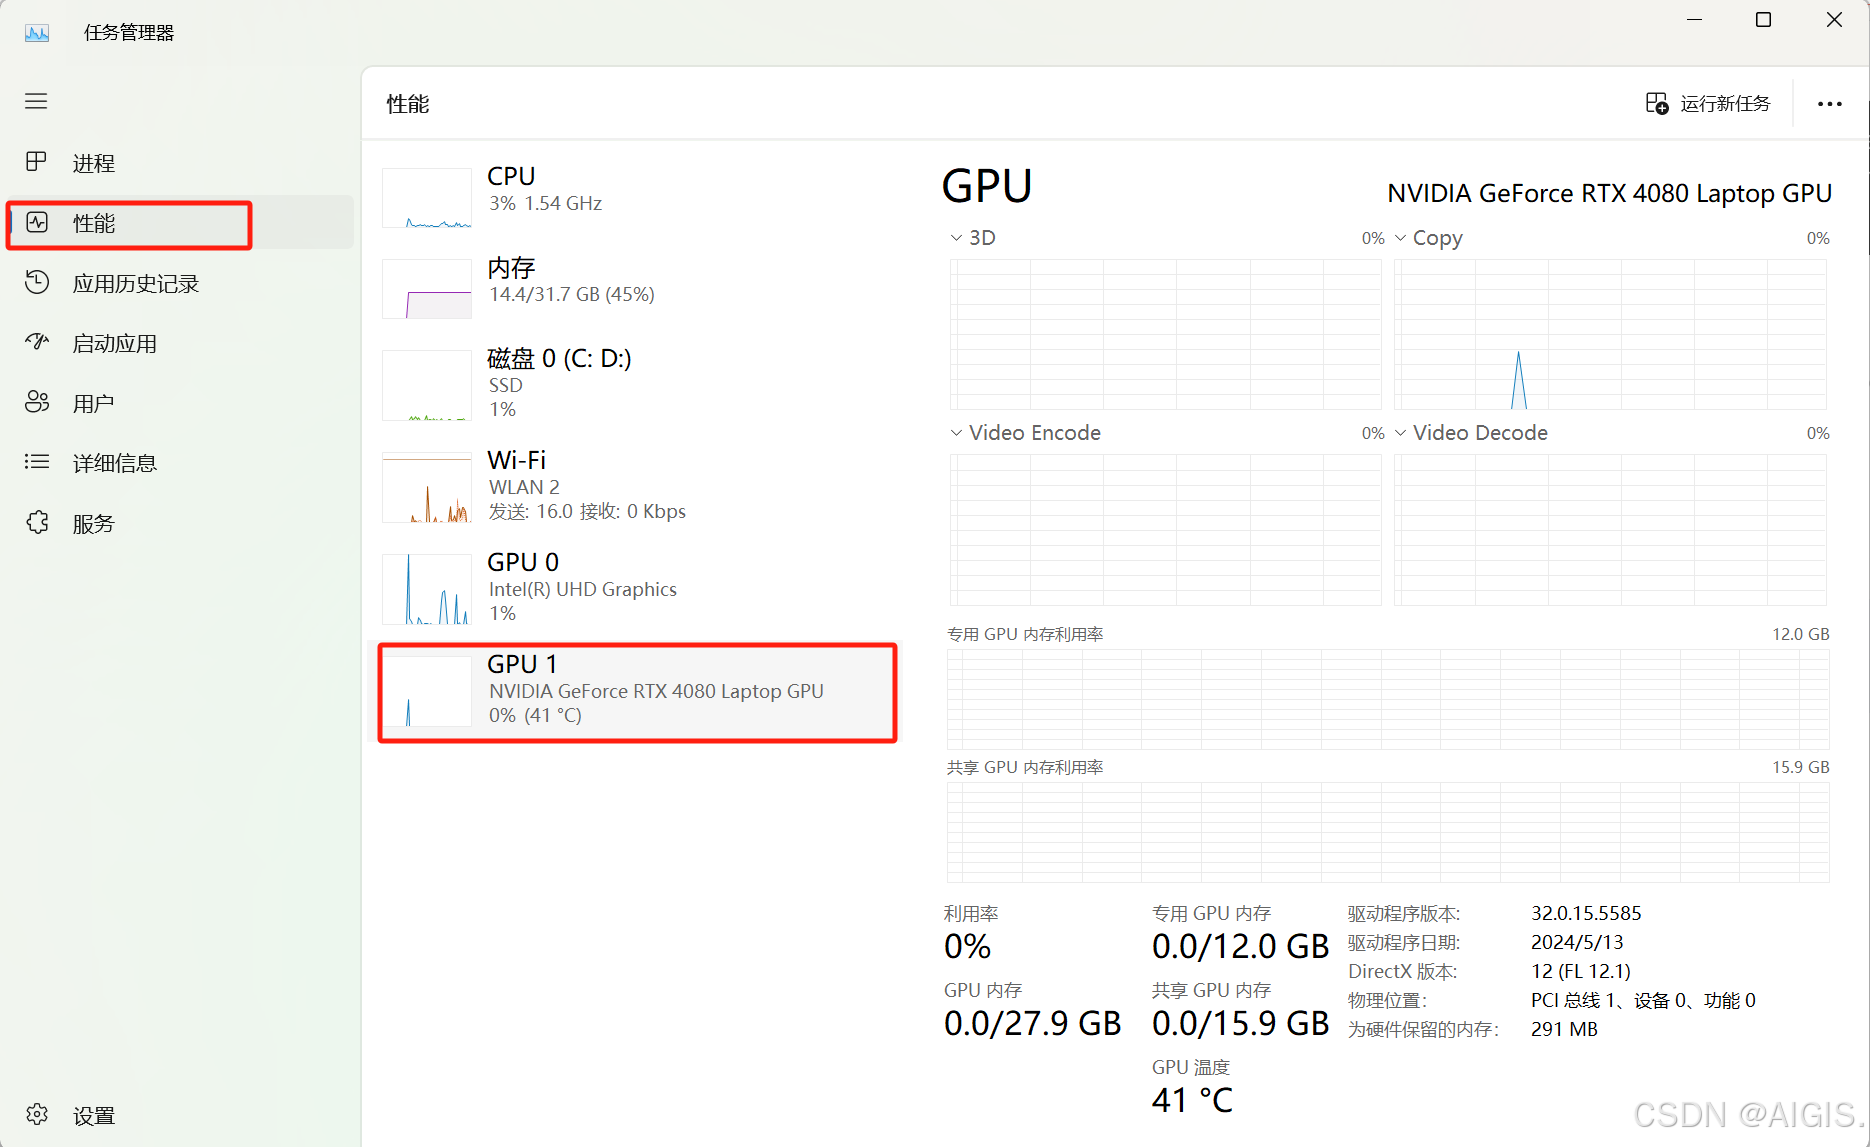This screenshot has height=1147, width=1870.
Task: Open 设置 at the sidebar bottom
Action: [x=94, y=1116]
